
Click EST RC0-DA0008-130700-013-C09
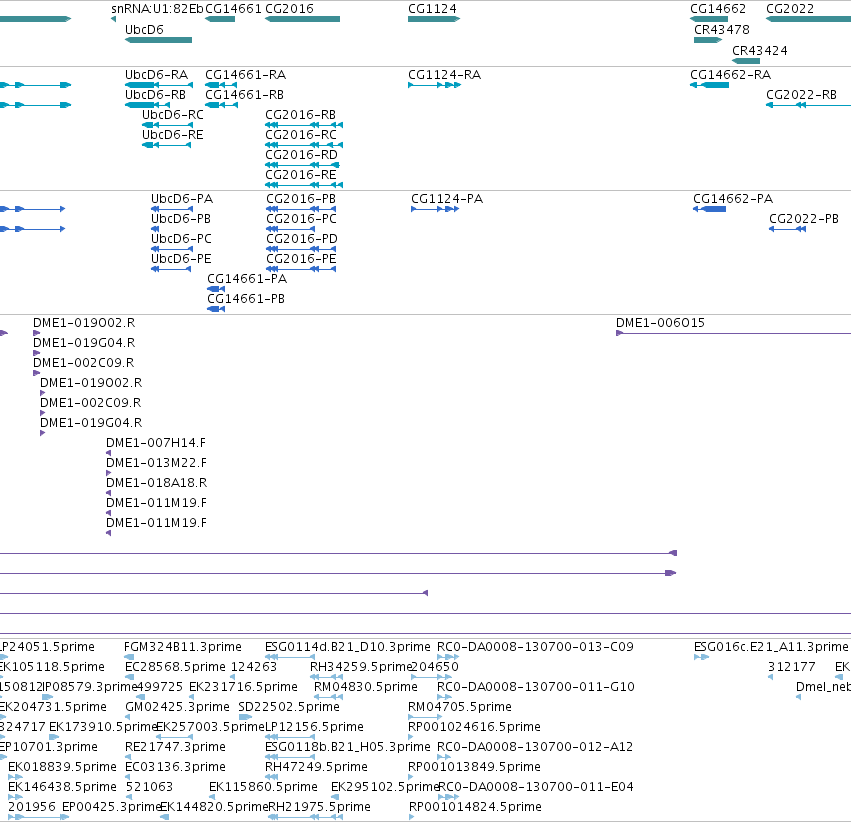pyautogui.click(x=535, y=647)
